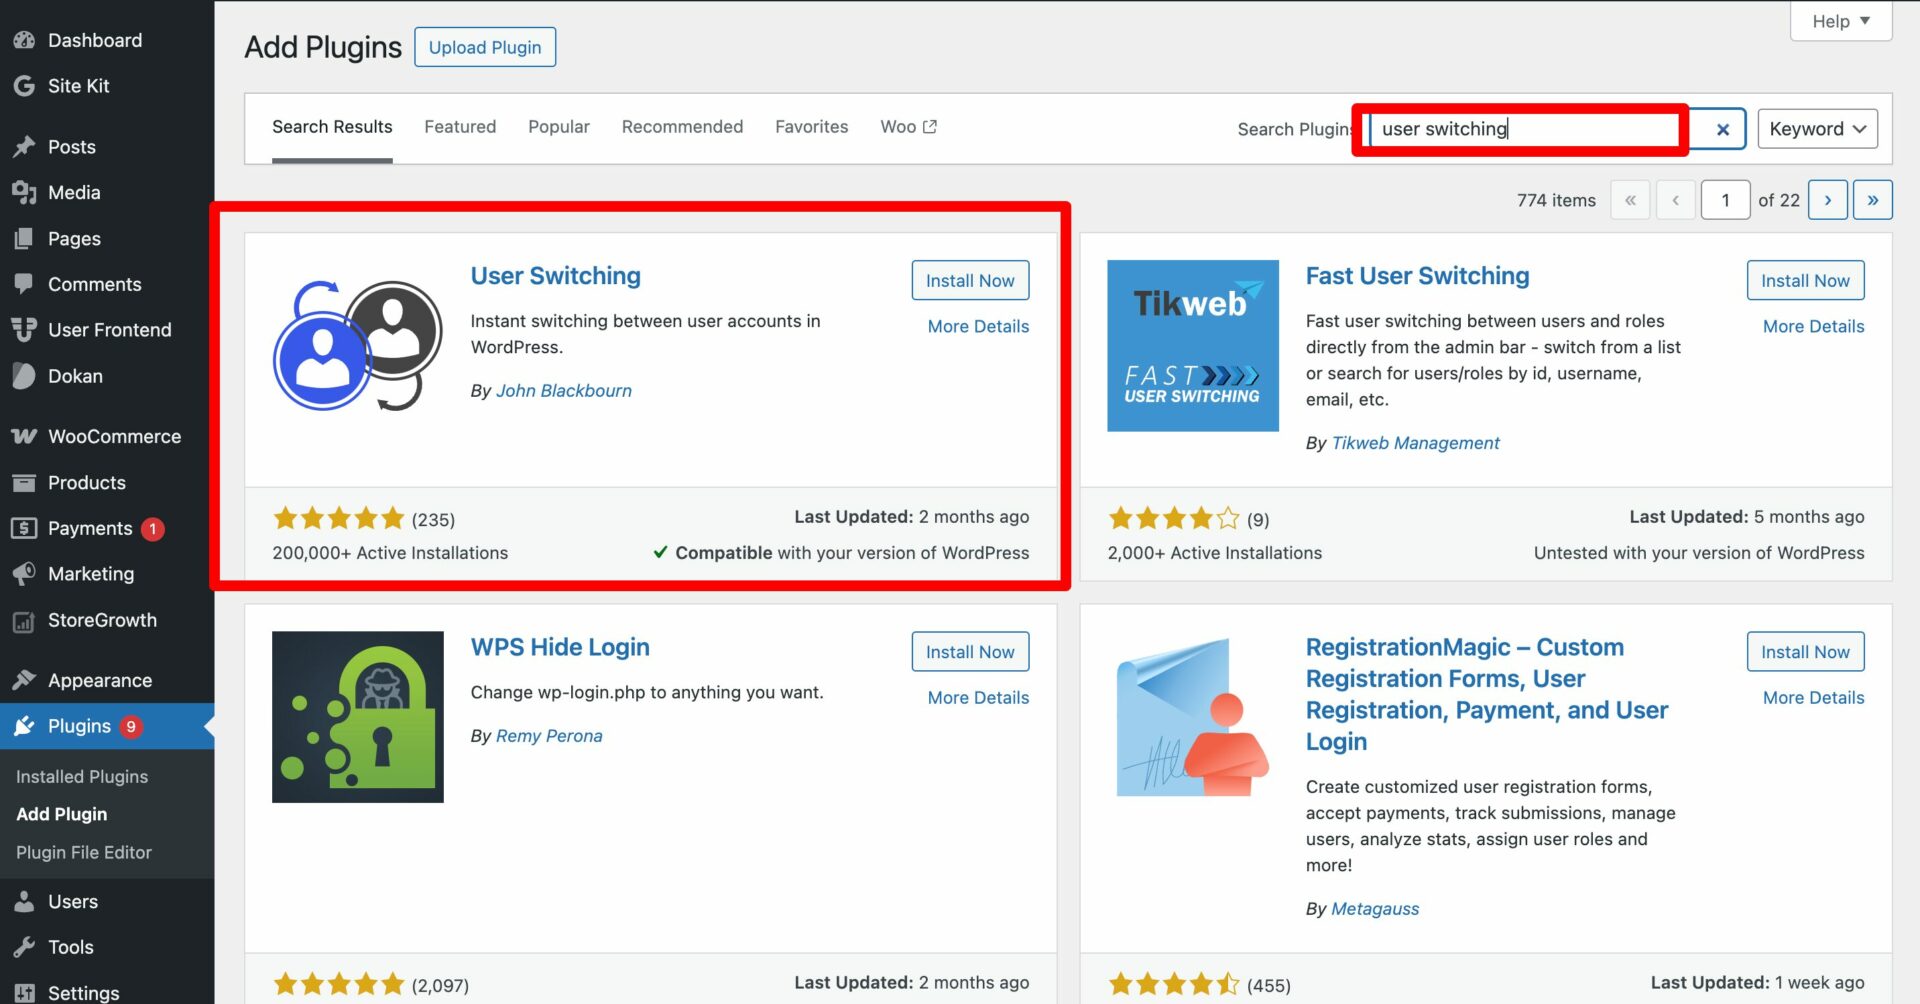Image resolution: width=1920 pixels, height=1004 pixels.
Task: Jump to last results page arrow
Action: click(x=1873, y=200)
